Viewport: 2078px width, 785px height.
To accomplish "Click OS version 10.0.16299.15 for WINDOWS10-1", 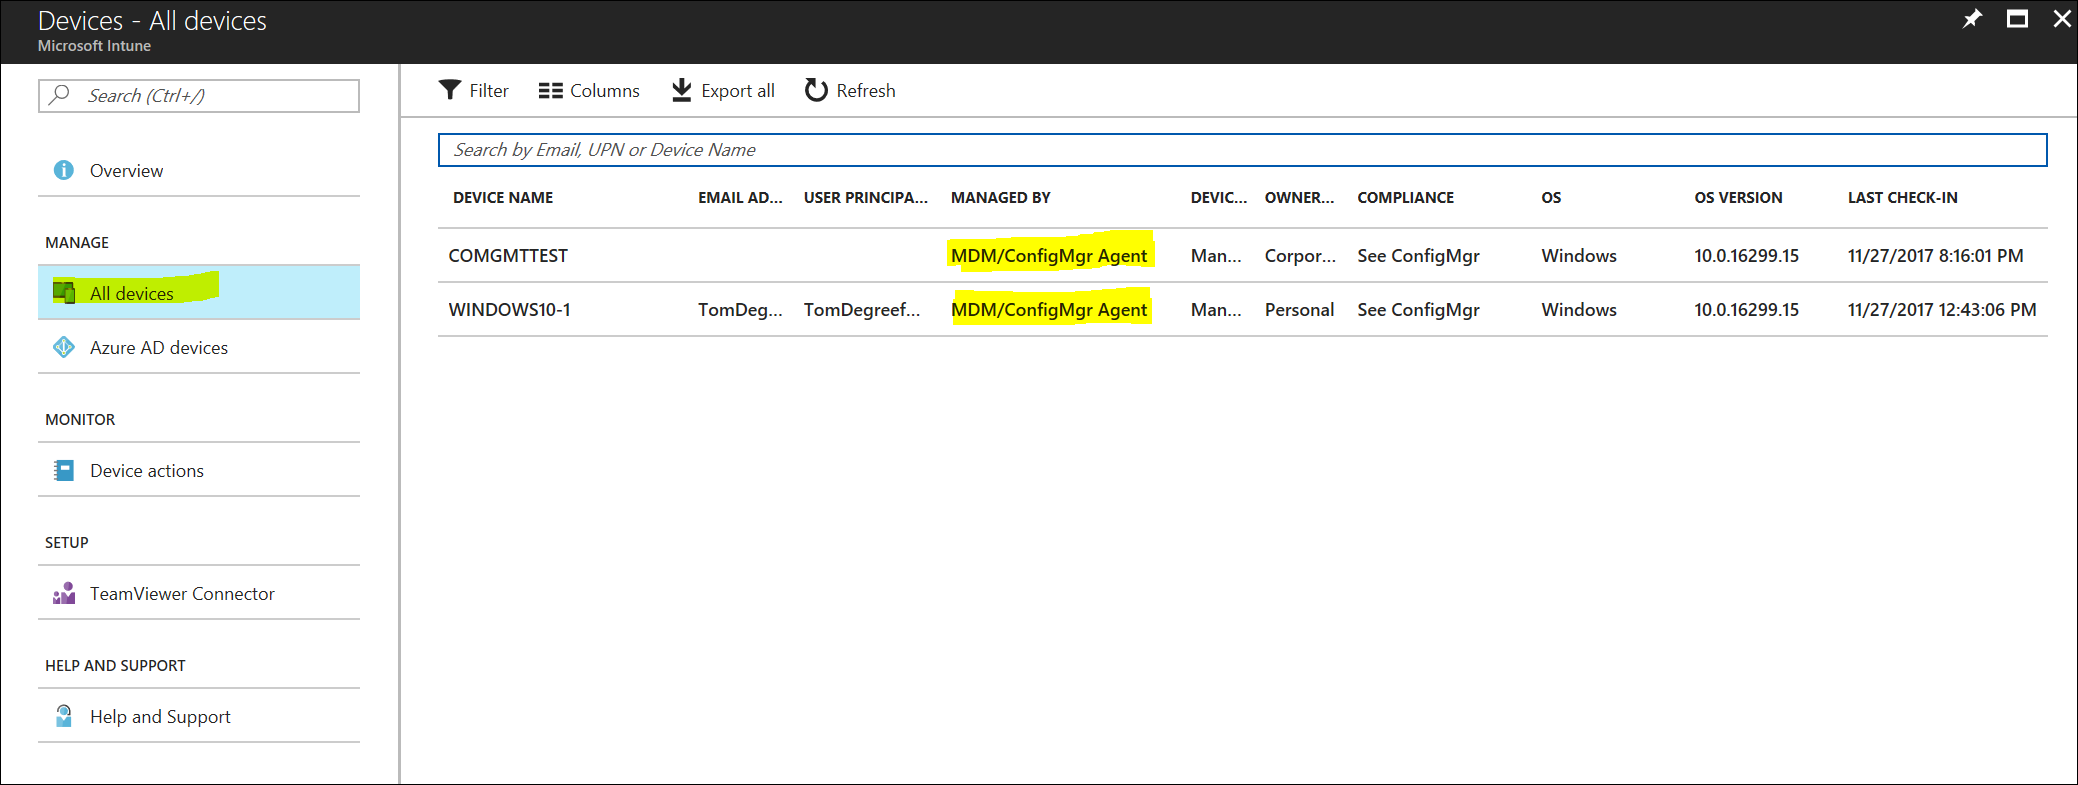I will click(1746, 310).
